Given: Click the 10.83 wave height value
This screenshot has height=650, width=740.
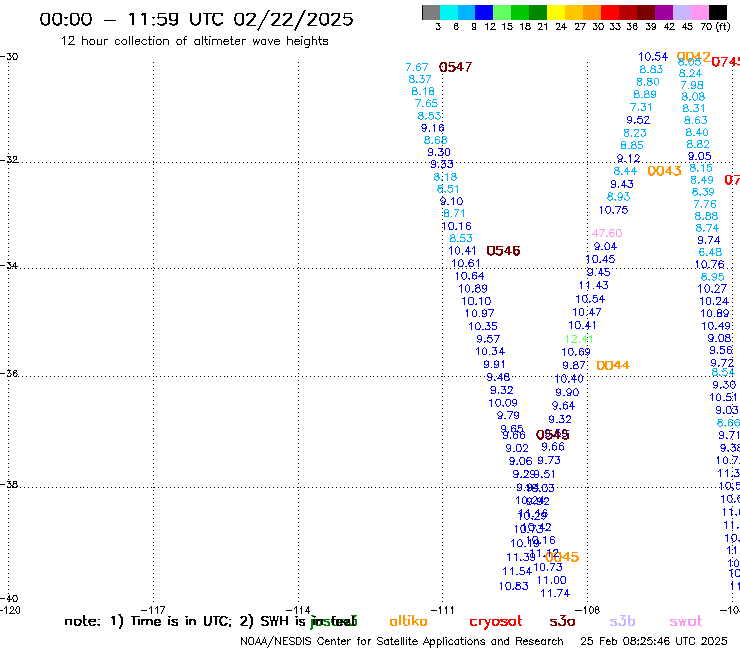Looking at the screenshot, I should (x=513, y=586).
